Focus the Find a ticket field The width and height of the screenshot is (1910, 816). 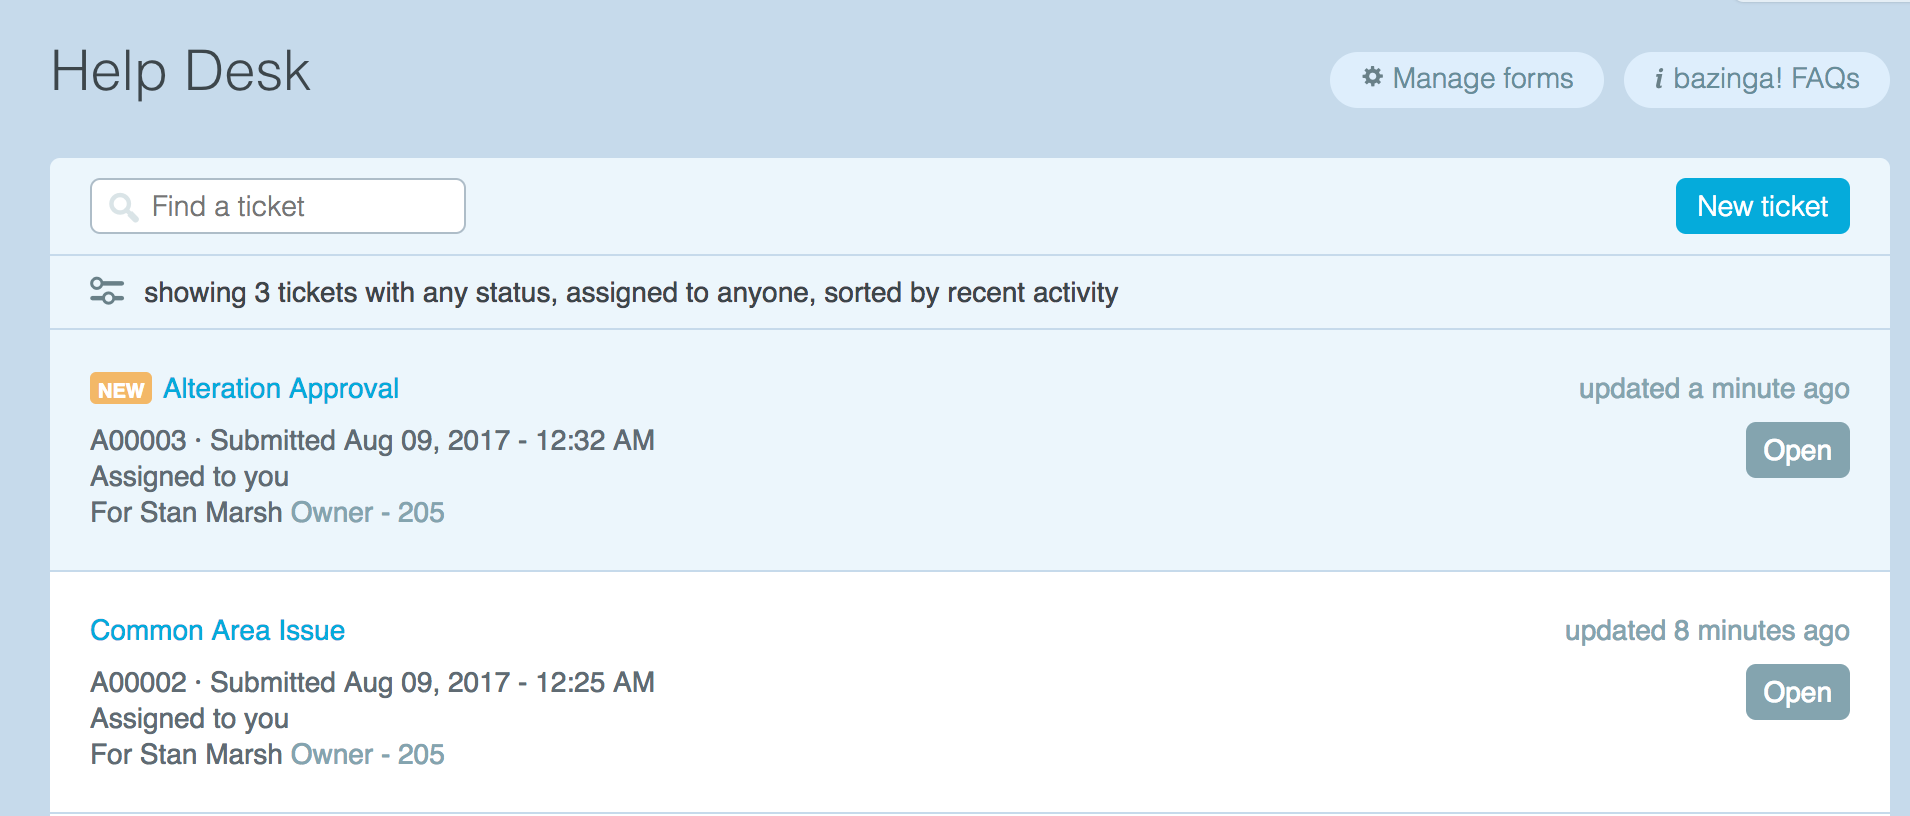pos(300,207)
